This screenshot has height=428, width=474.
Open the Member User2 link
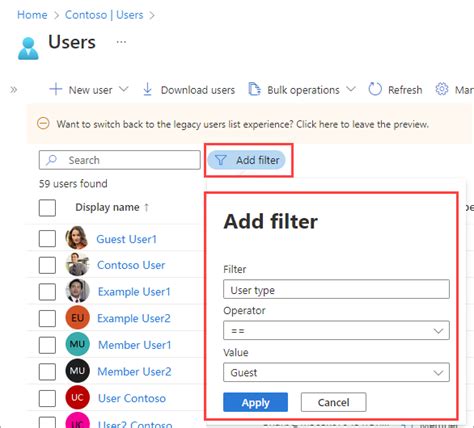(x=134, y=371)
